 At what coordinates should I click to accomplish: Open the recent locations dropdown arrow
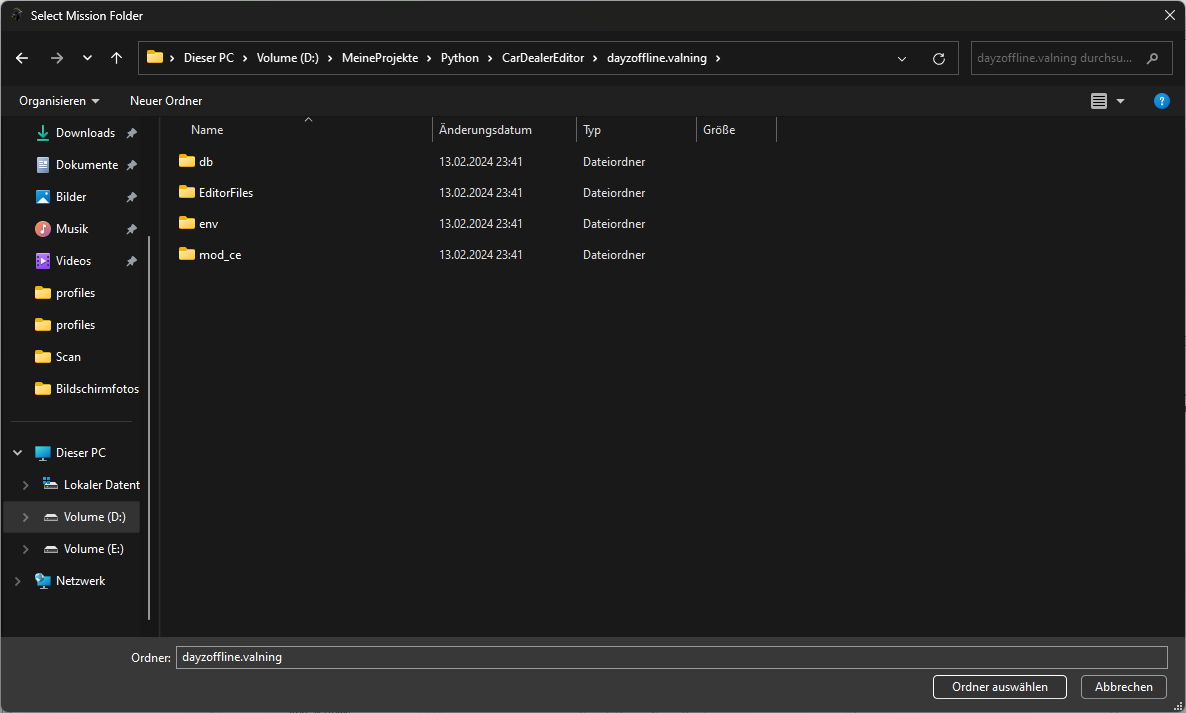(x=87, y=58)
